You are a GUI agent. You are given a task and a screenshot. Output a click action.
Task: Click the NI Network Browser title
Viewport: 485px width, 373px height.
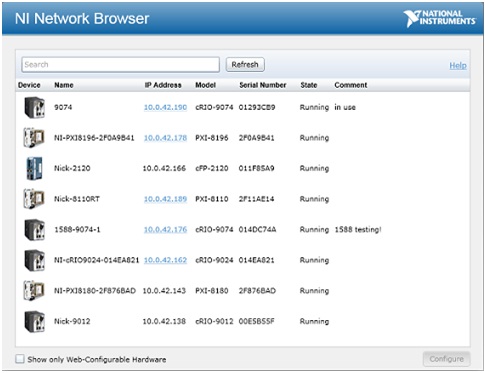click(82, 18)
